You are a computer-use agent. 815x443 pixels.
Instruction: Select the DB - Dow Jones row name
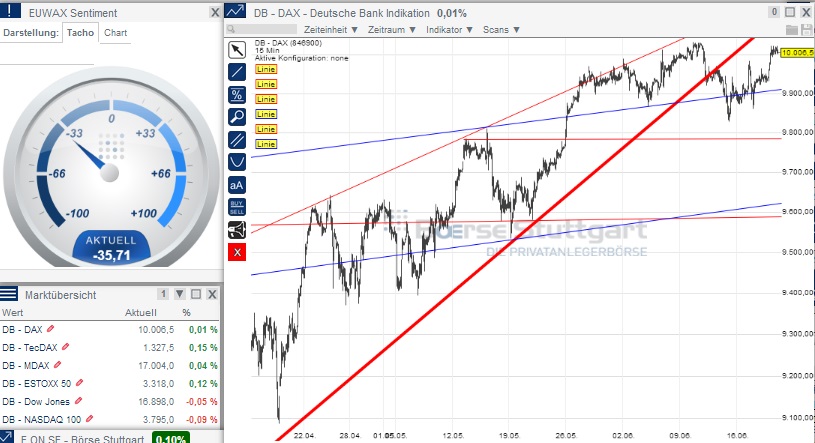click(x=36, y=401)
